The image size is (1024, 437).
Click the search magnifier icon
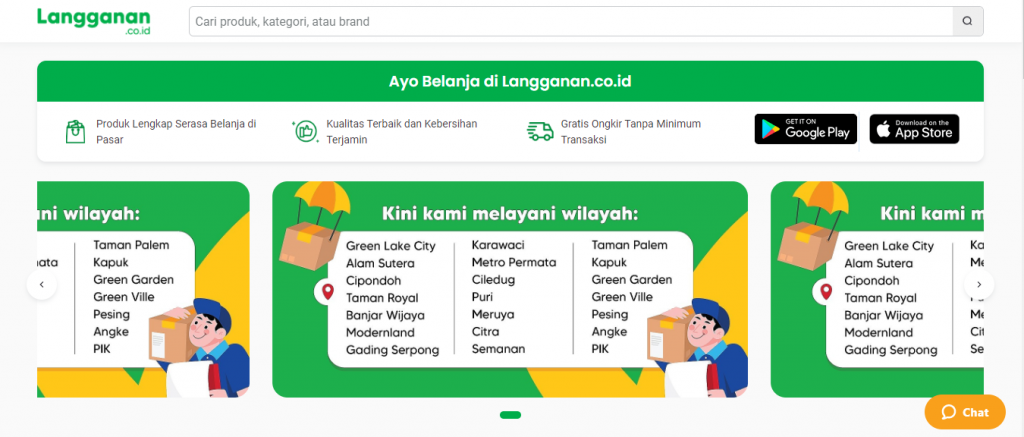coord(967,22)
